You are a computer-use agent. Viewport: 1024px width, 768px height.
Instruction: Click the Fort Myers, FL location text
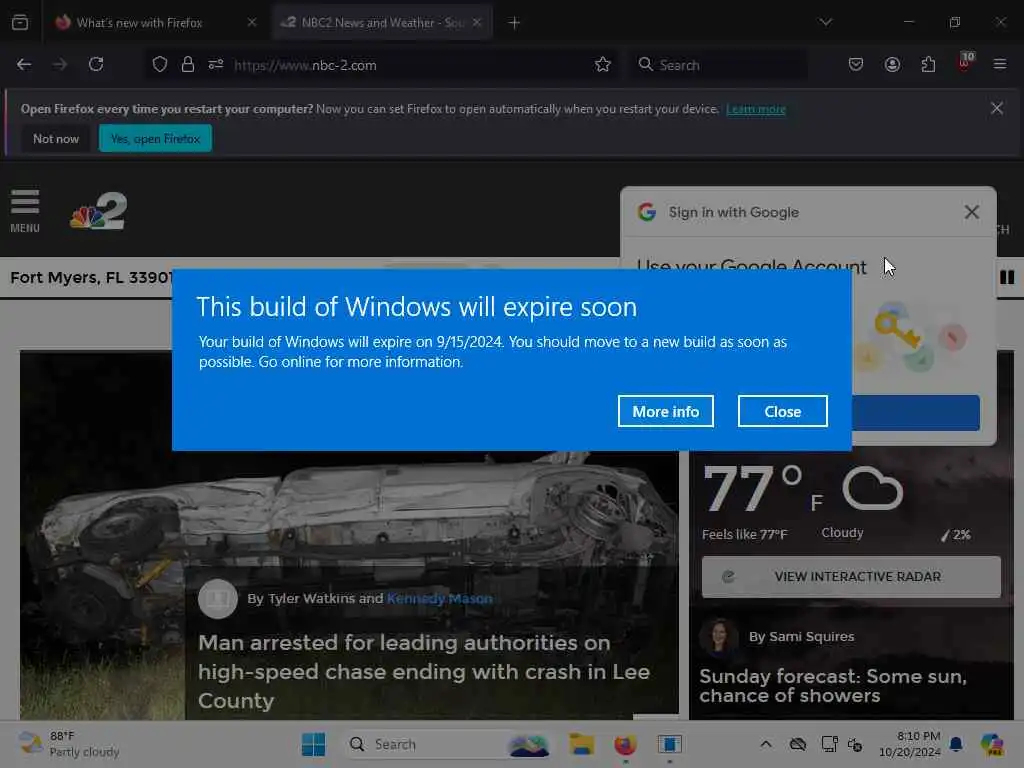90,278
